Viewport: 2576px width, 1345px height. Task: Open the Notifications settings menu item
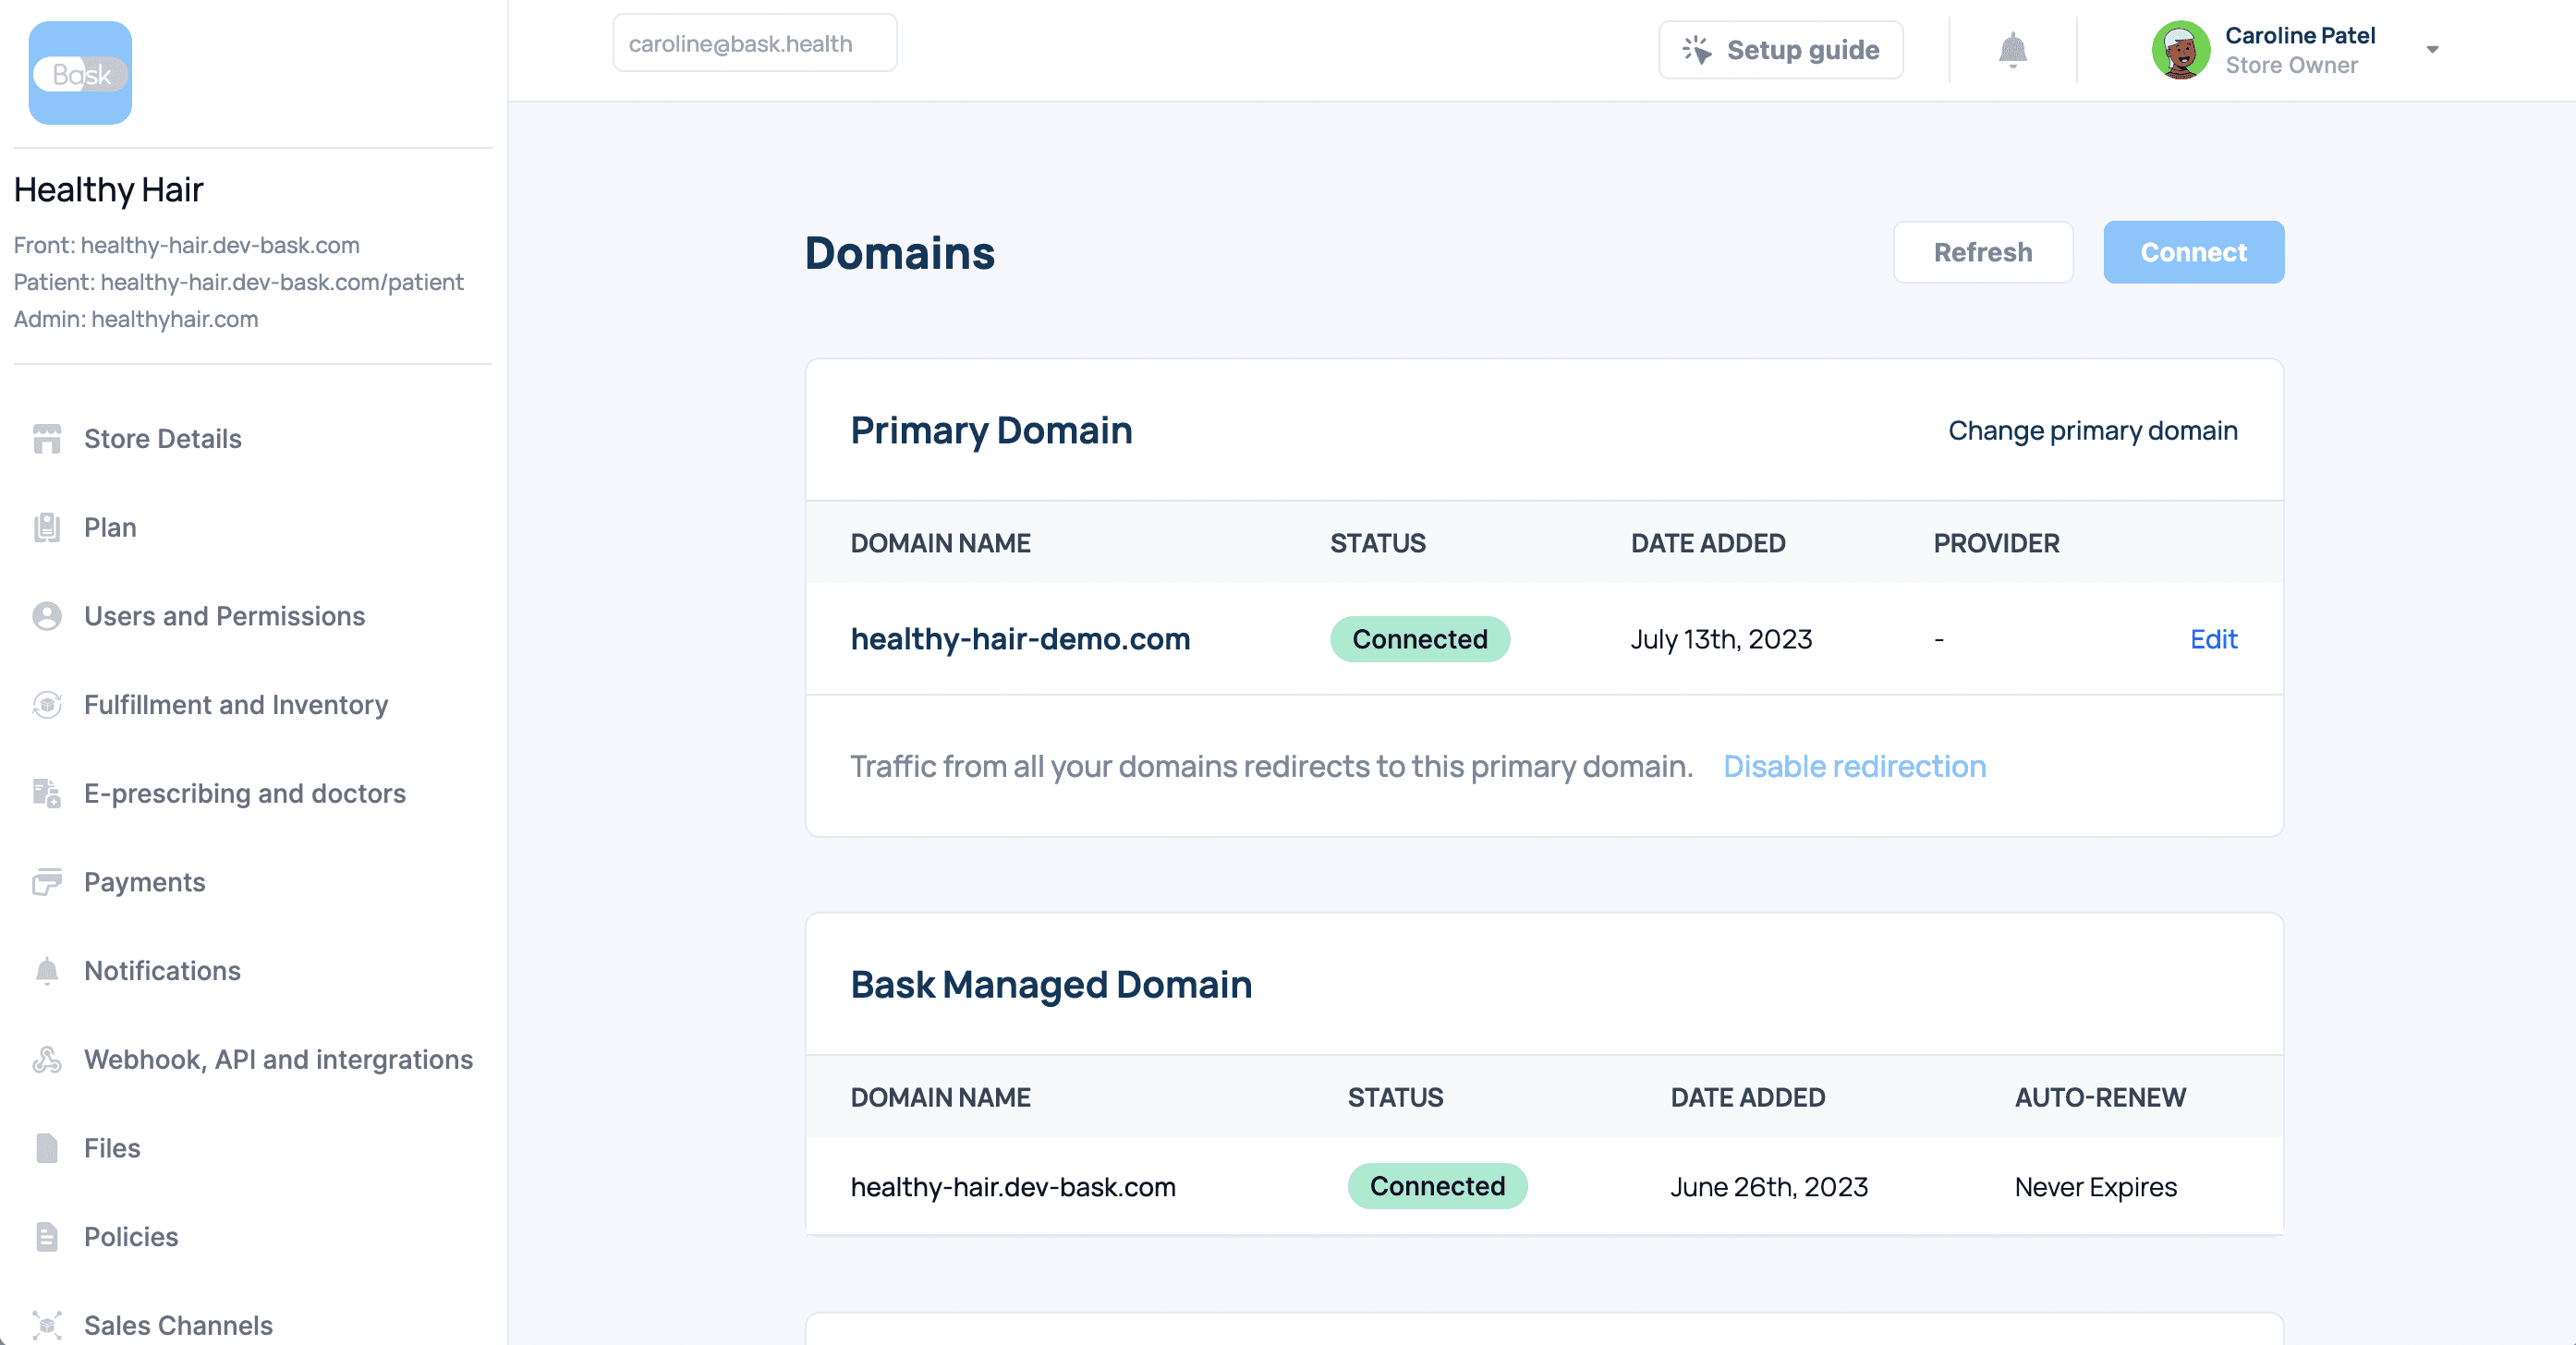[162, 971]
